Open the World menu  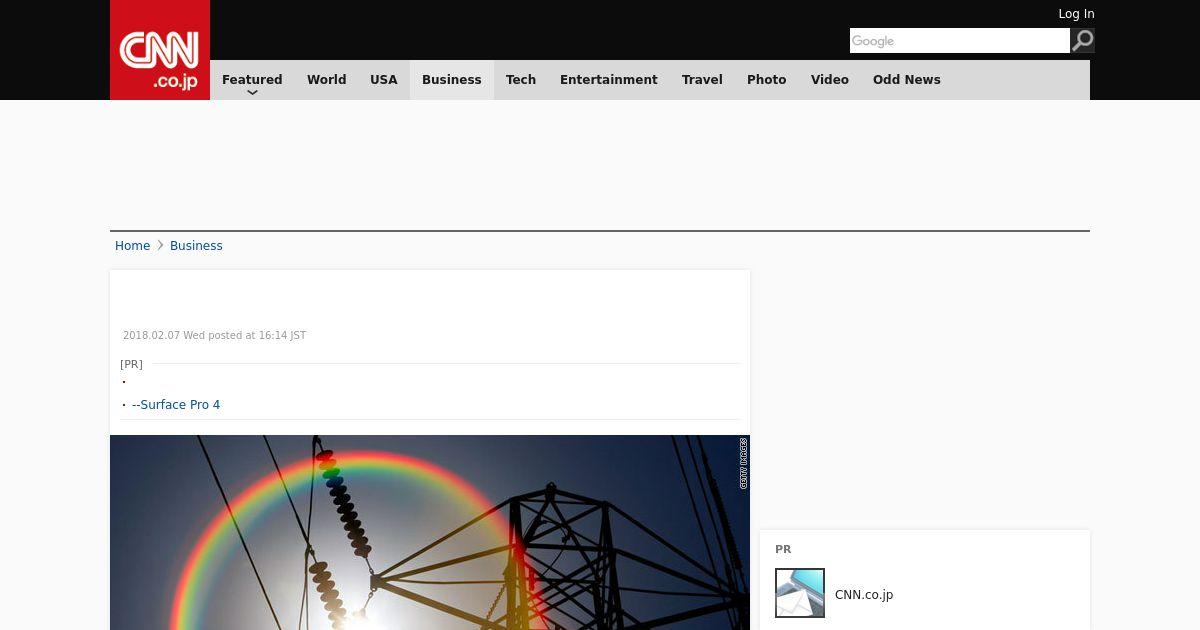pyautogui.click(x=326, y=80)
